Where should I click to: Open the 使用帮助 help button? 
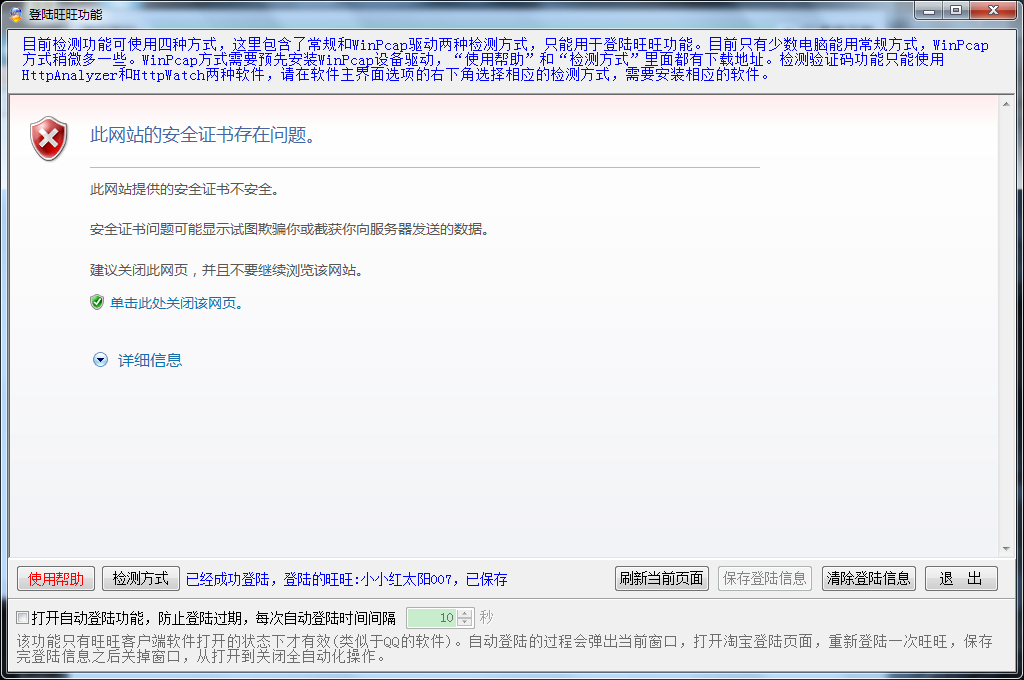pyautogui.click(x=56, y=578)
